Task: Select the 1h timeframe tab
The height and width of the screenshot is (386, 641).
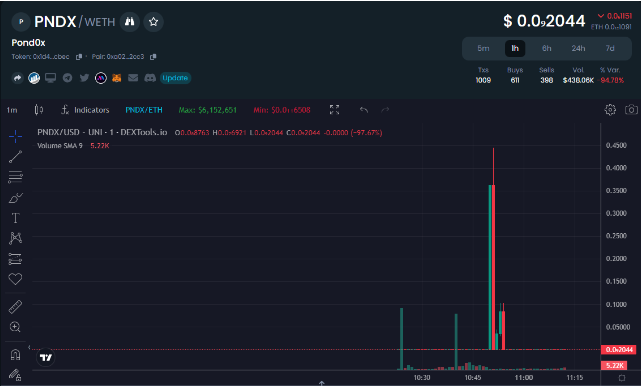Action: click(x=515, y=48)
